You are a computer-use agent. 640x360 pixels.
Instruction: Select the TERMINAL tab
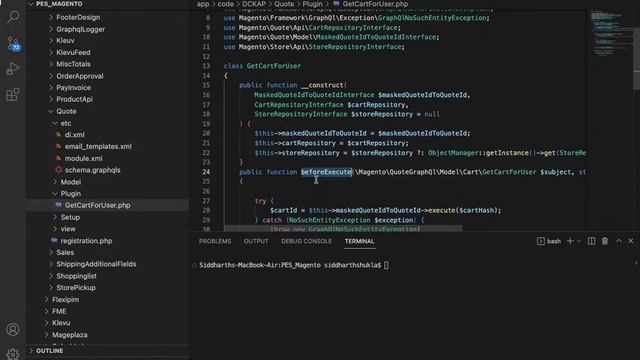(359, 241)
